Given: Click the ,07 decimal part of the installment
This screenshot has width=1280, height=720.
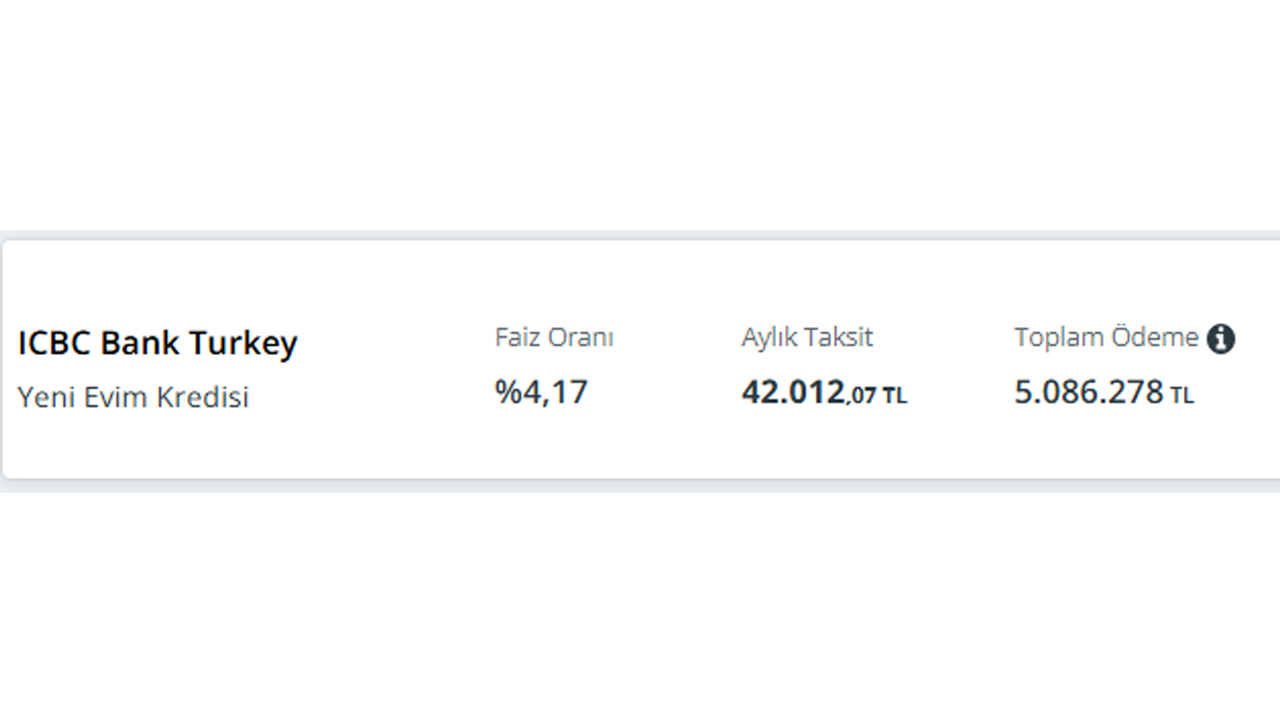Looking at the screenshot, I should [862, 396].
